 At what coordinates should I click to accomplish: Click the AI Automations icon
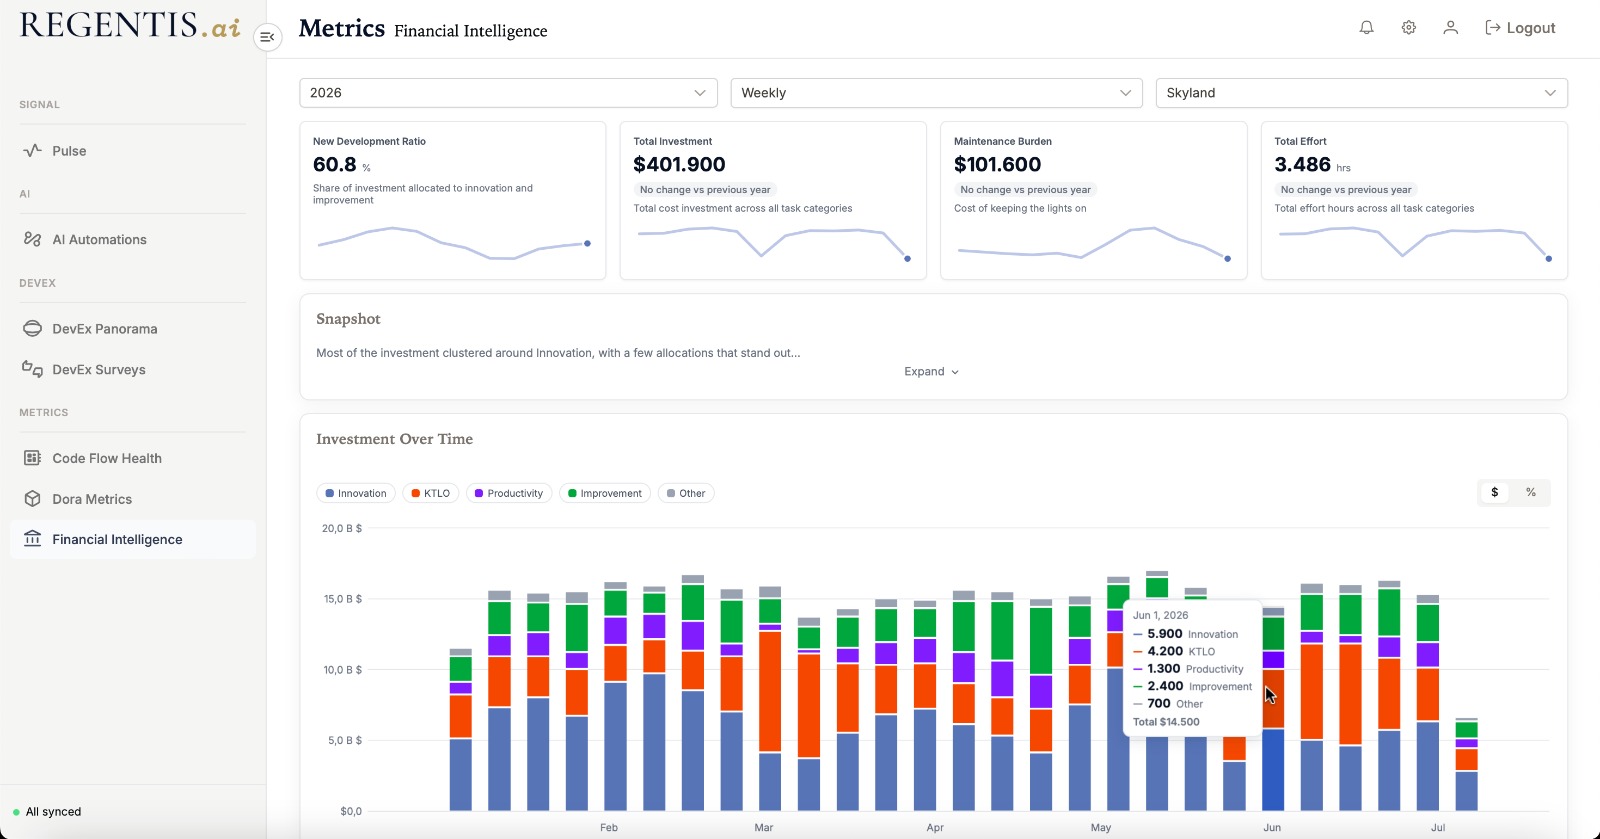32,239
